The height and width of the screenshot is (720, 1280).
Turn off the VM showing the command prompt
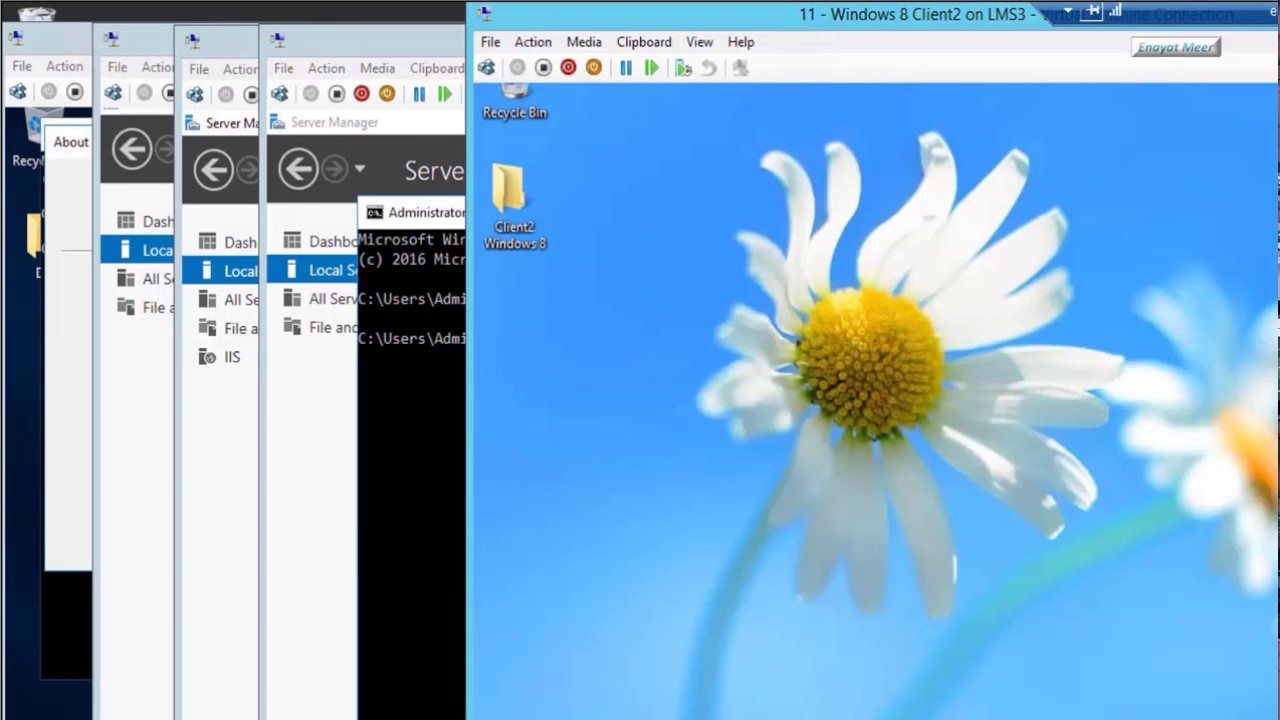(337, 94)
